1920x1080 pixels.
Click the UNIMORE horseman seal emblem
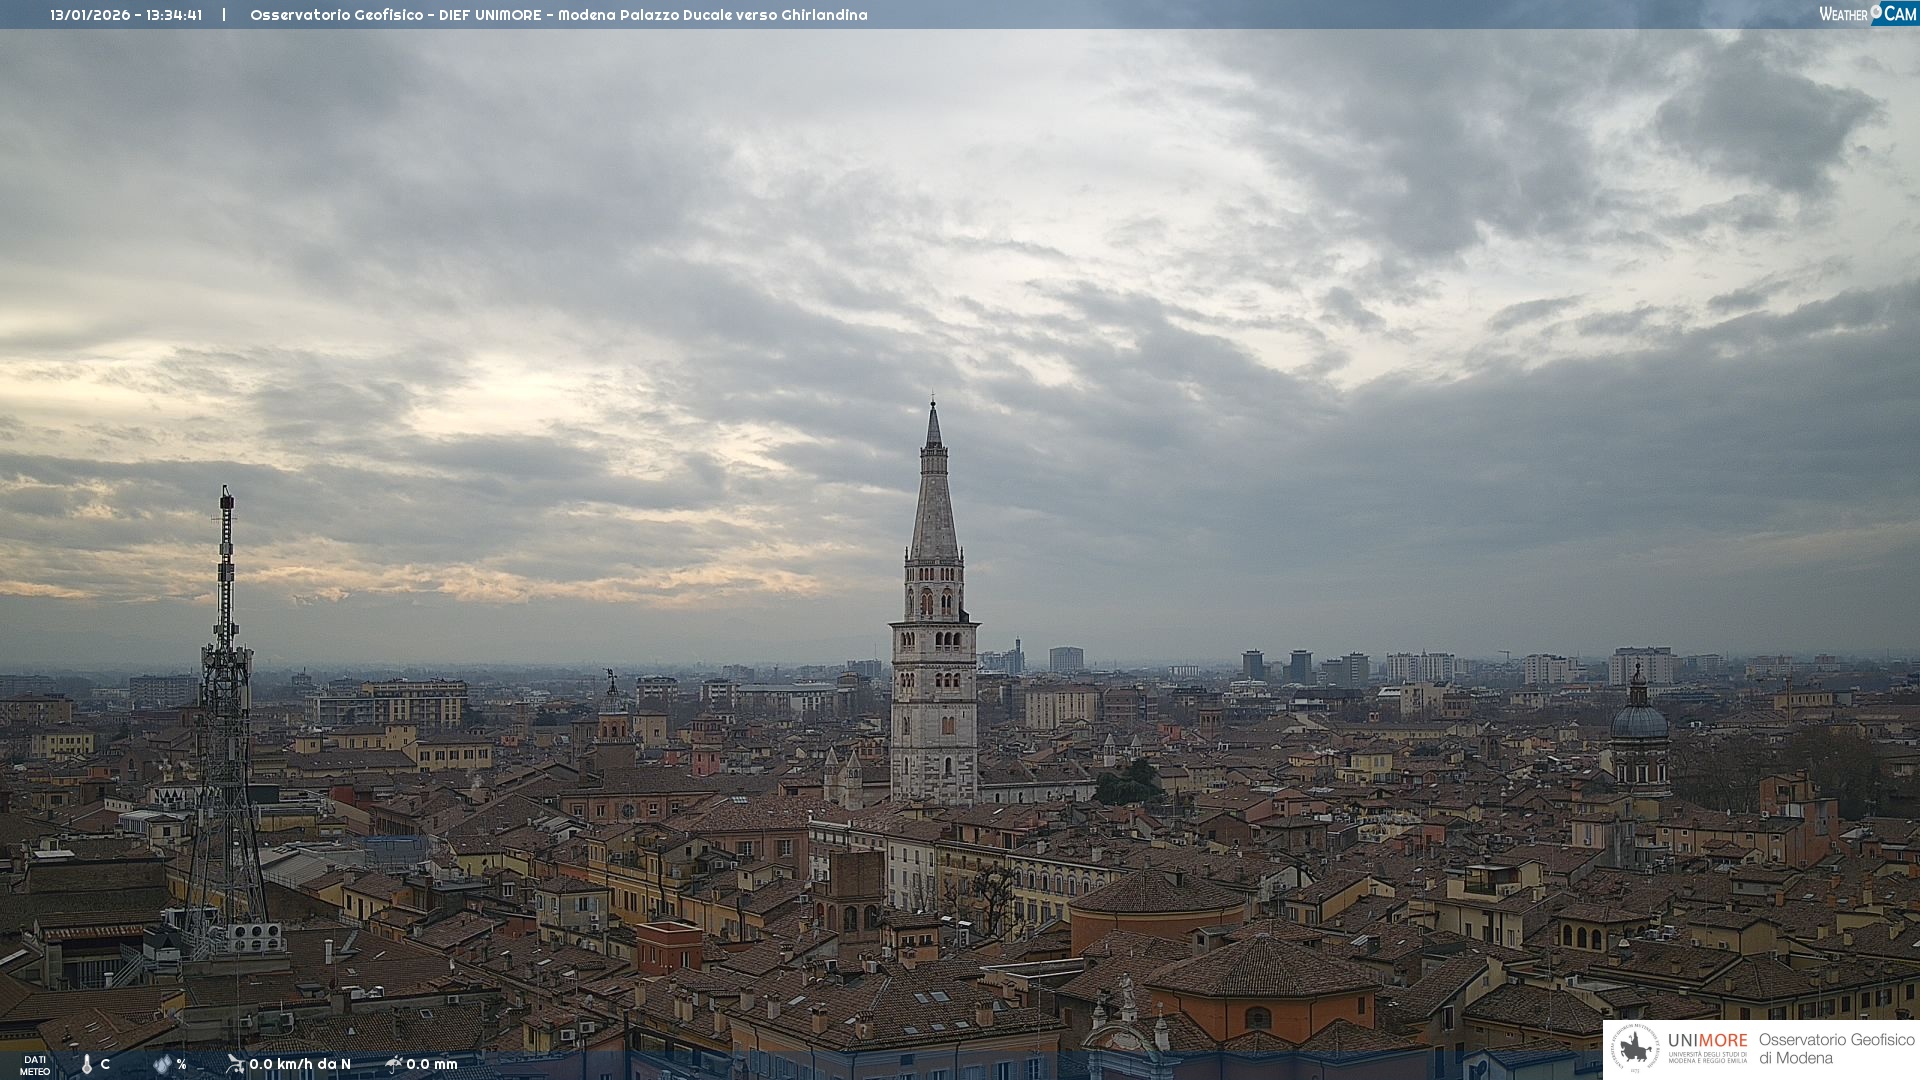(1636, 1049)
